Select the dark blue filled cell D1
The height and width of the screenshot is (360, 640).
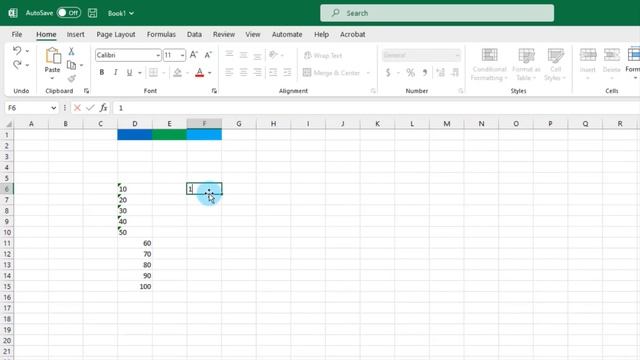tap(135, 135)
